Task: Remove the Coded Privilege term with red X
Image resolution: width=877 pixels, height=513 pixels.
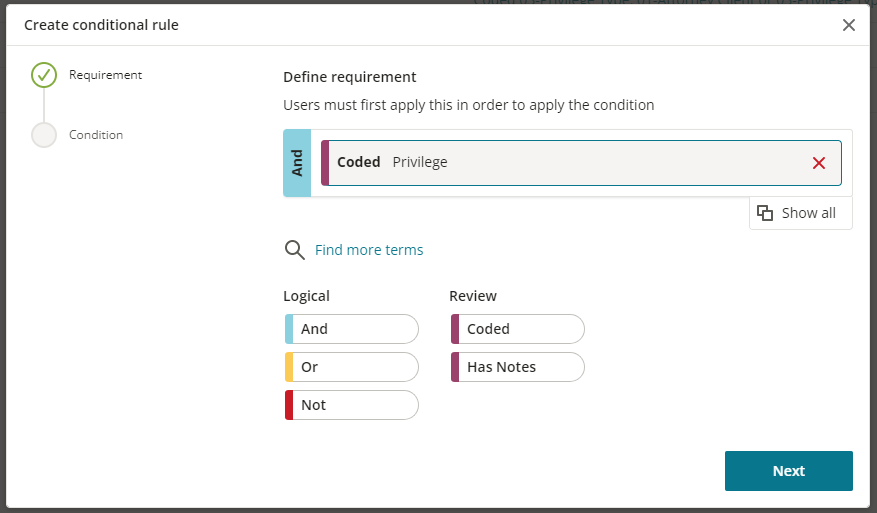Action: (818, 163)
